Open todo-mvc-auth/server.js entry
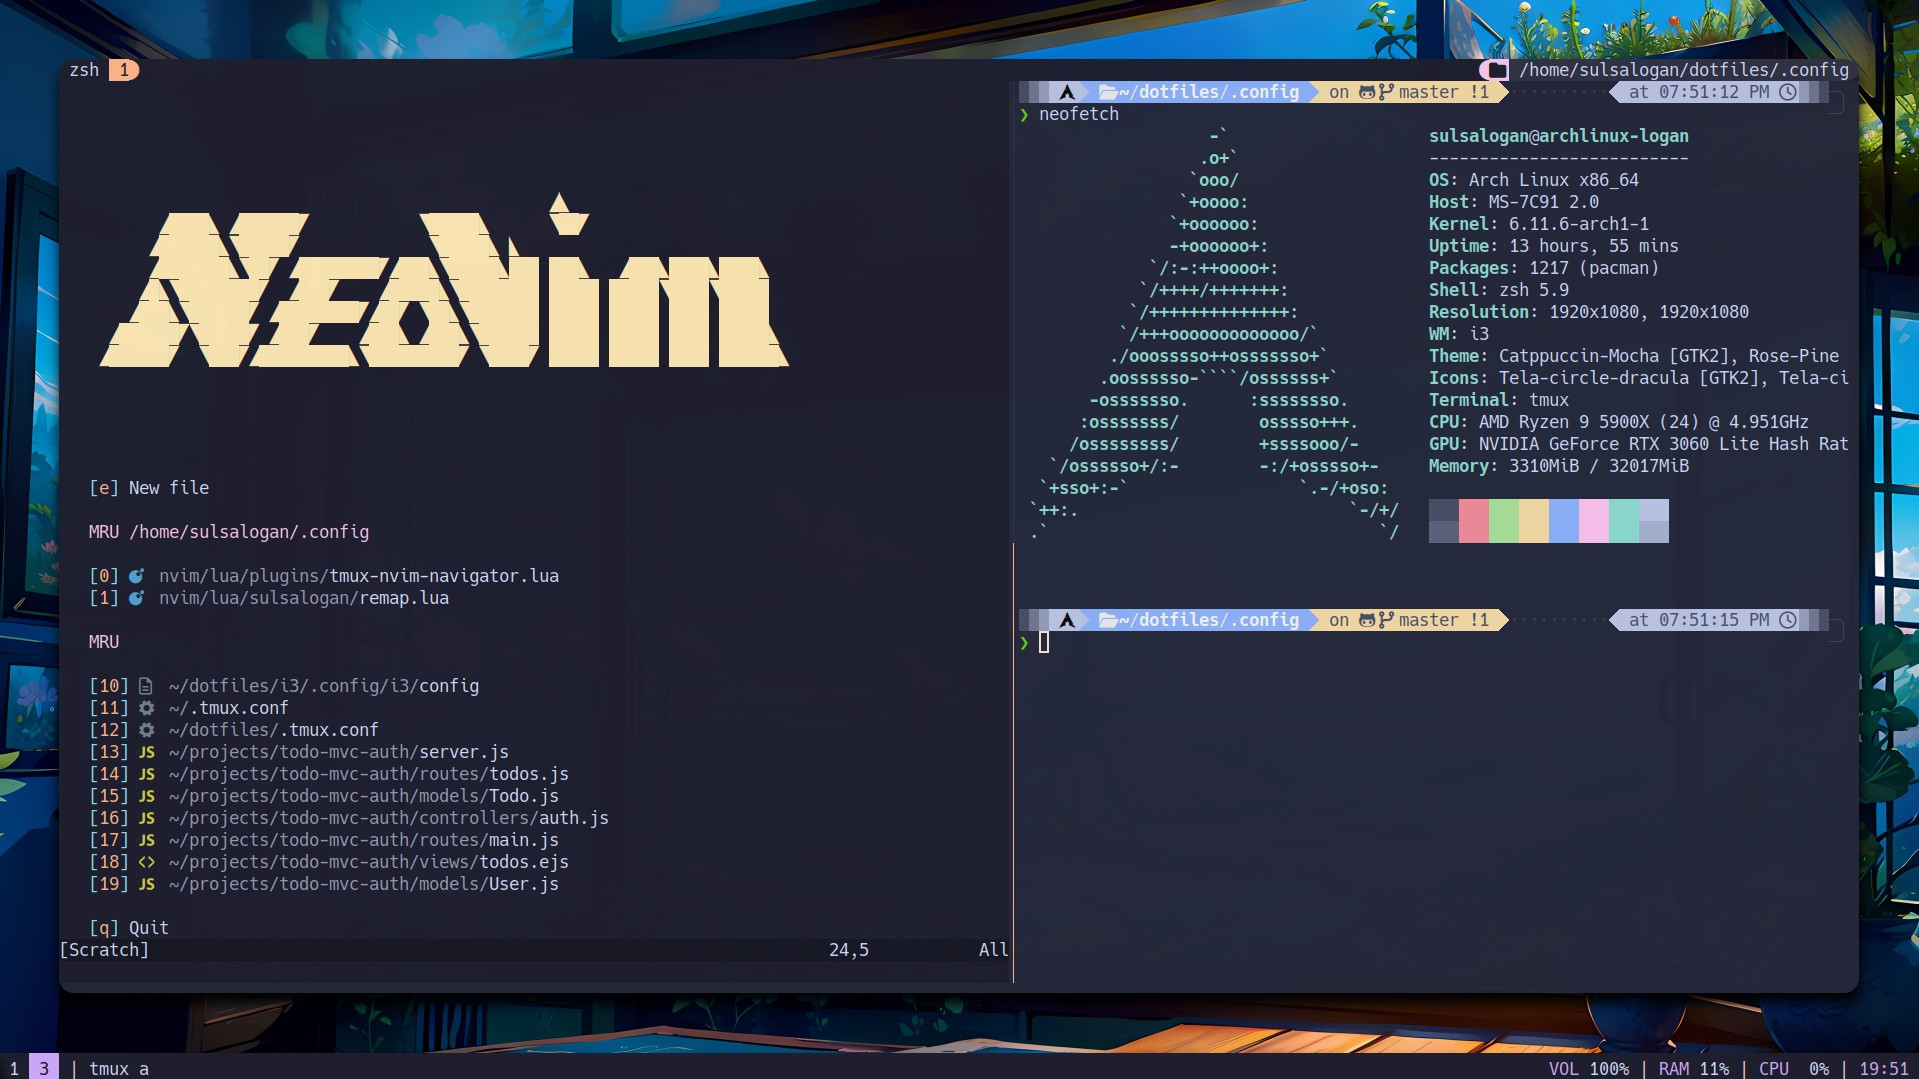The image size is (1919, 1079). coord(299,752)
